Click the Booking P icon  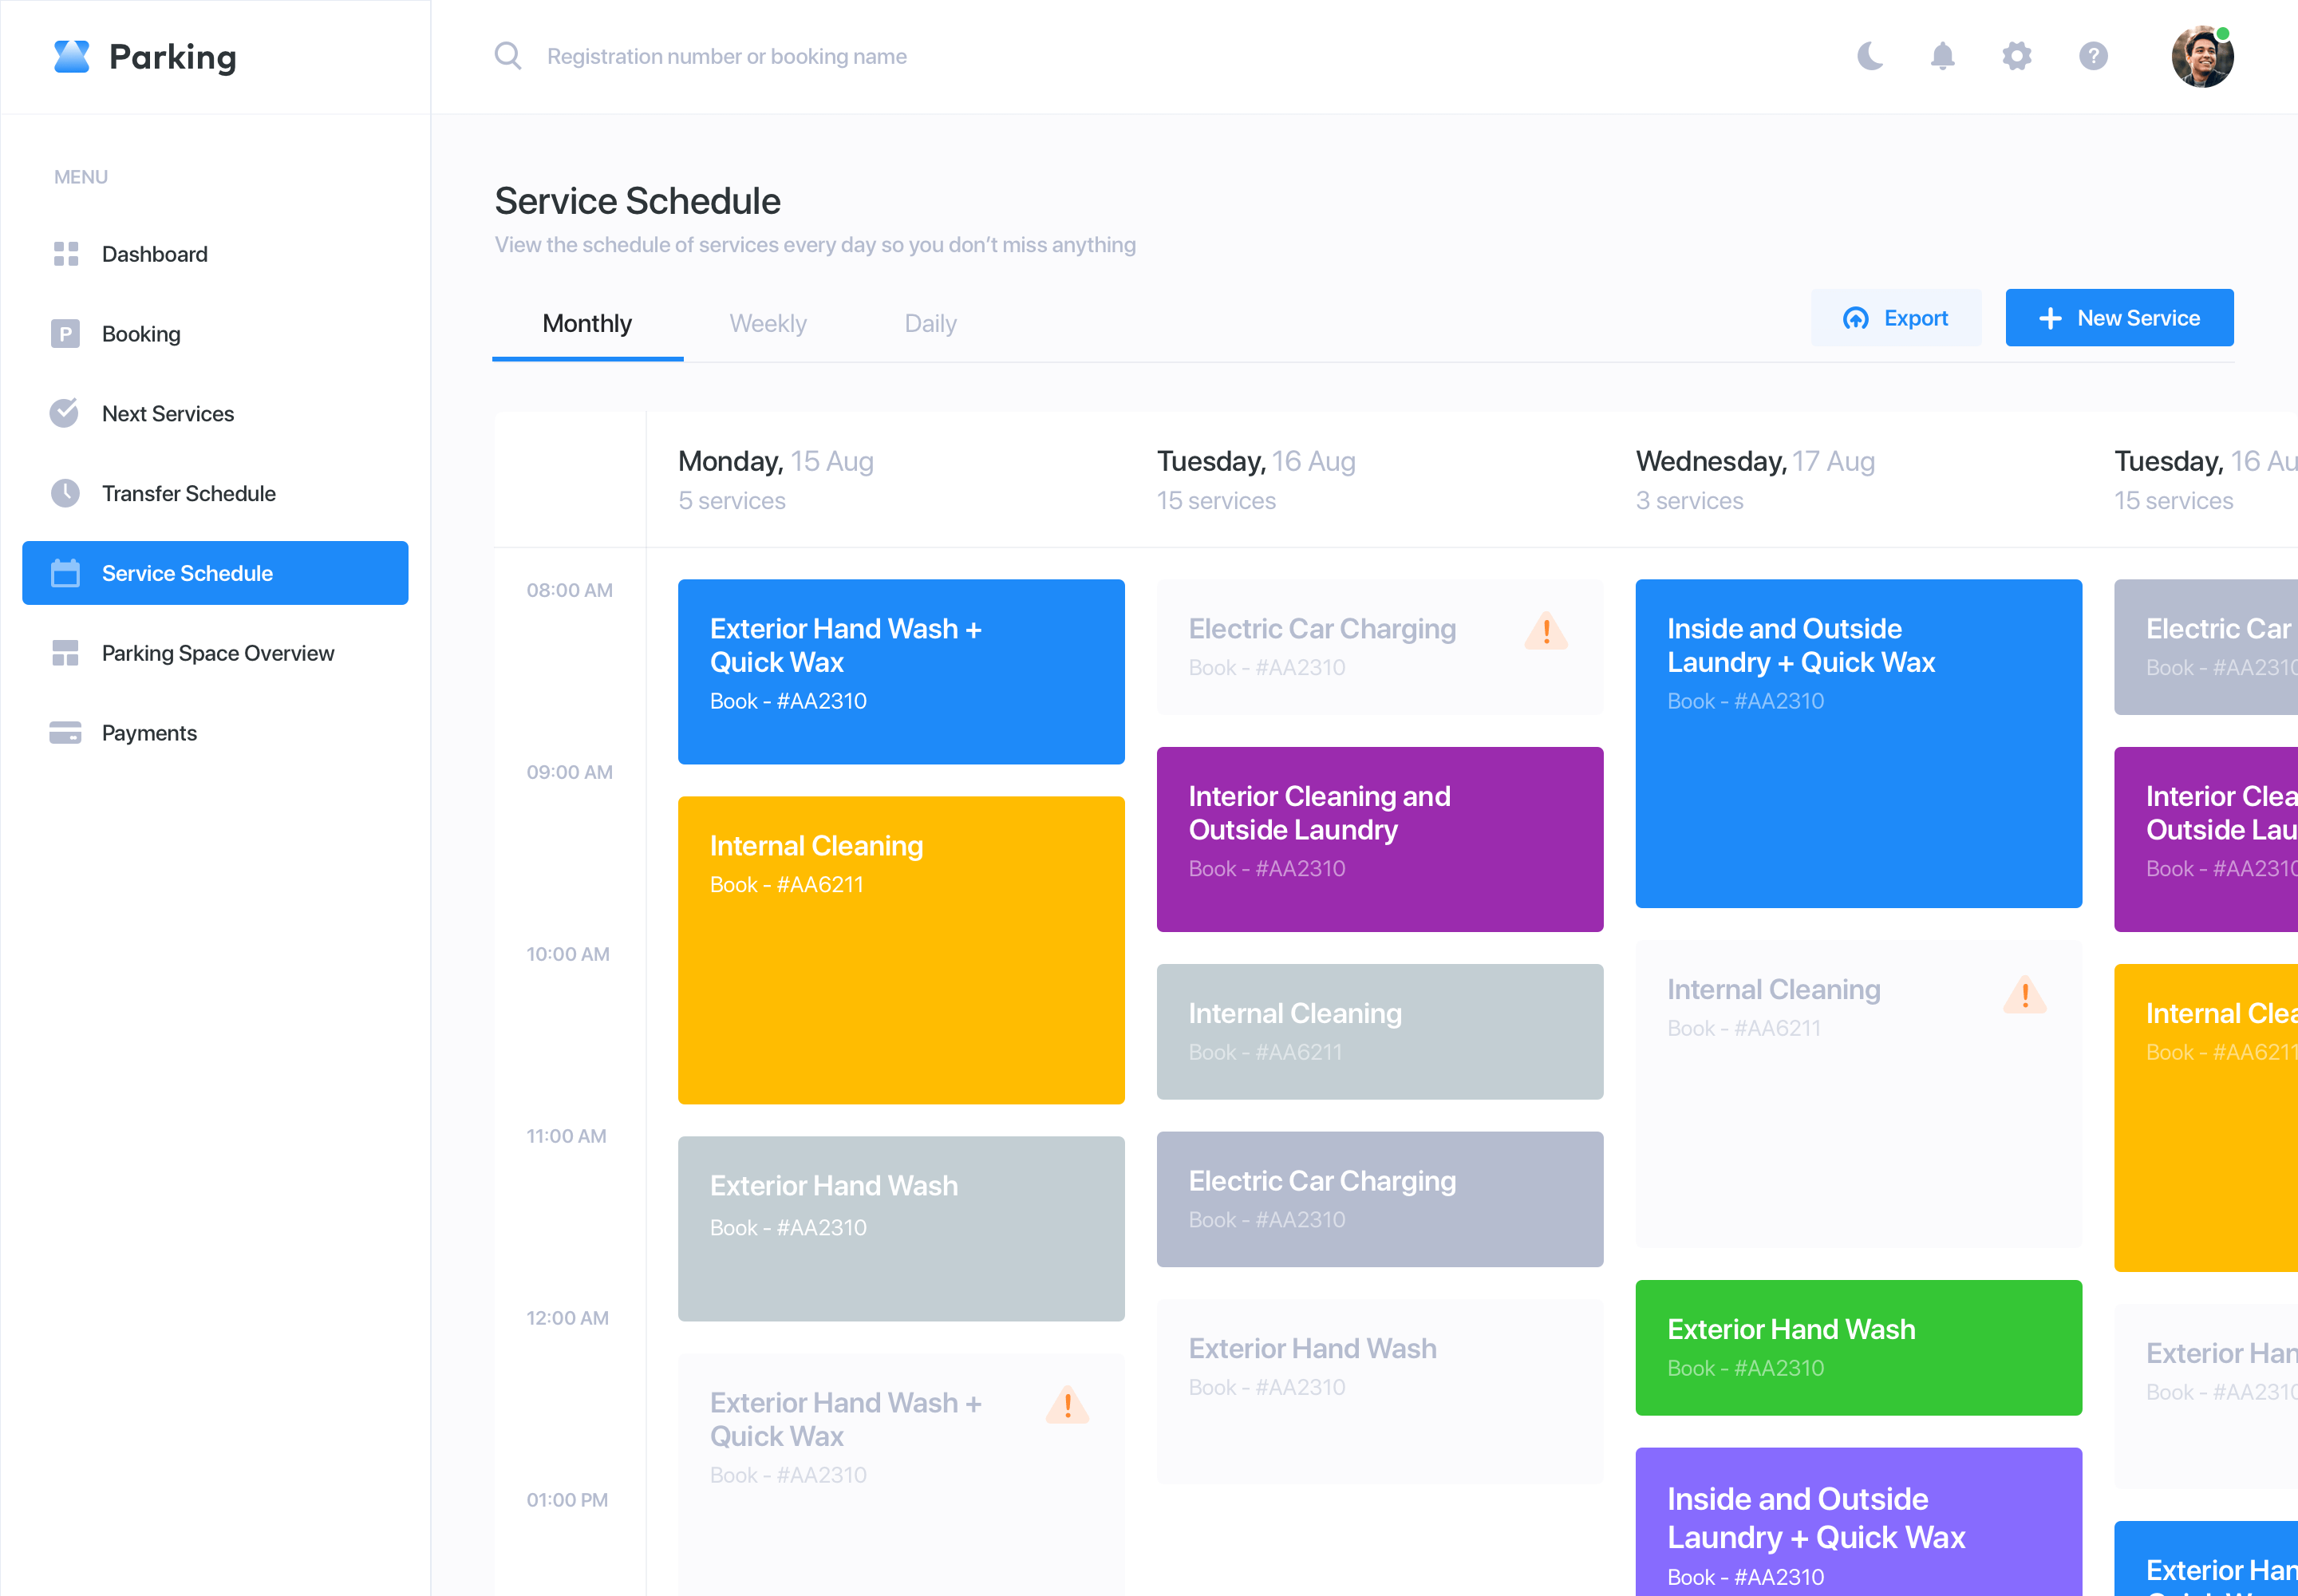tap(66, 334)
